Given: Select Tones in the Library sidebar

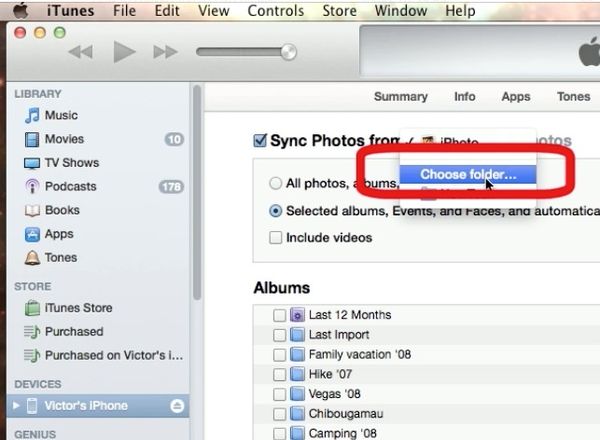Looking at the screenshot, I should (x=51, y=257).
